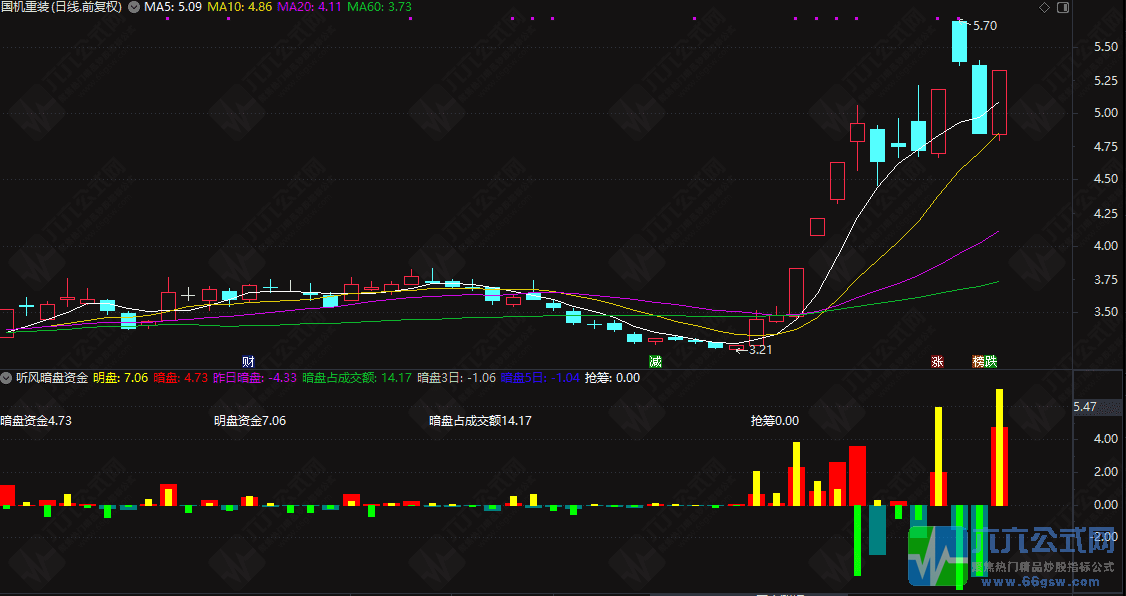
Task: Click the 跌 event marker
Action: tap(991, 361)
